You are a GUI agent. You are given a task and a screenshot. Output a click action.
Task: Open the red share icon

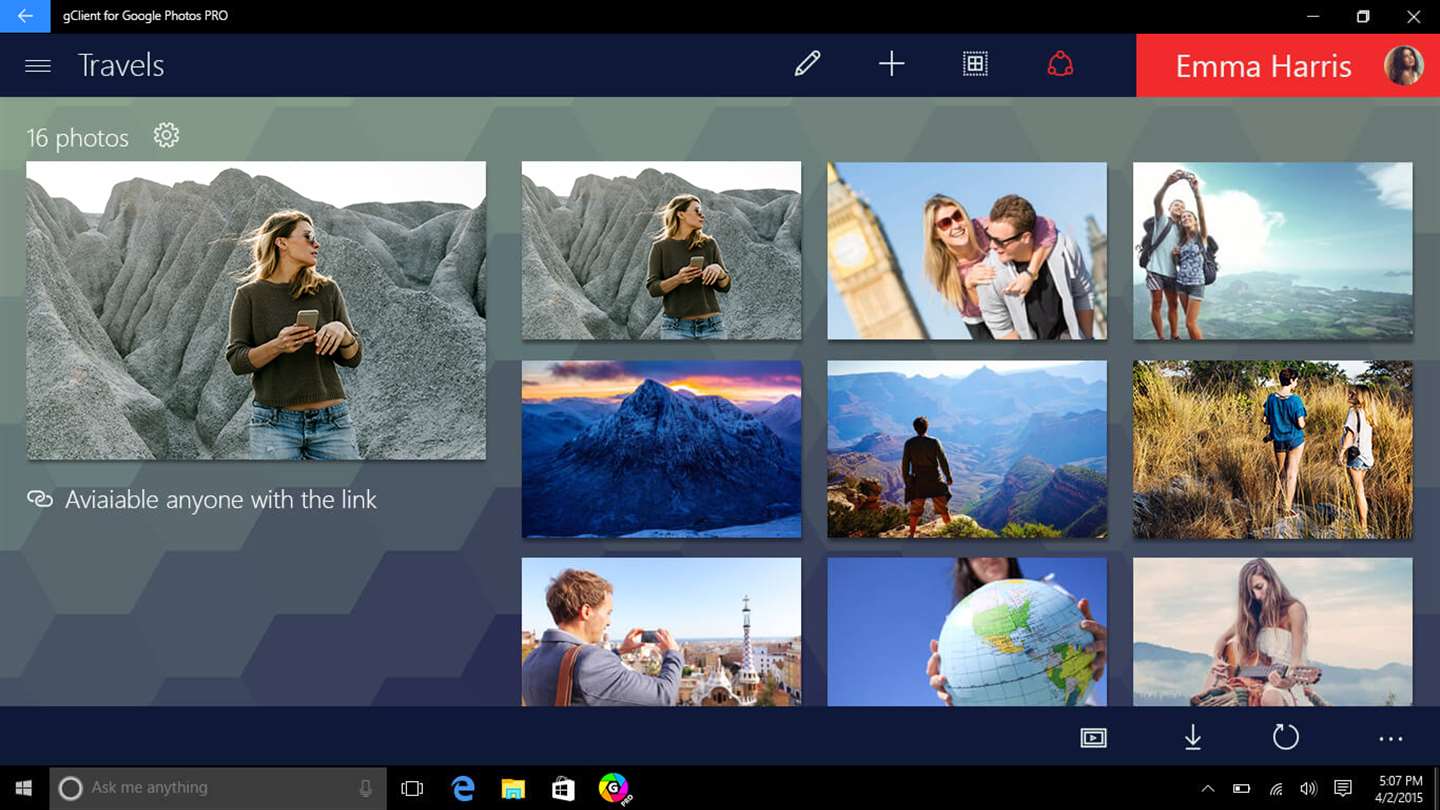tap(1060, 65)
